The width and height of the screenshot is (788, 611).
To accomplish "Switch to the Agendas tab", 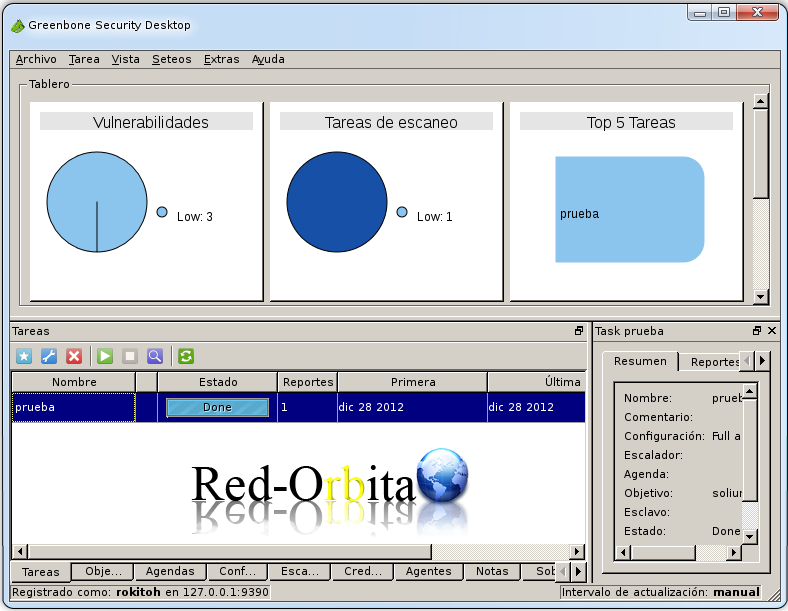I will [x=170, y=571].
